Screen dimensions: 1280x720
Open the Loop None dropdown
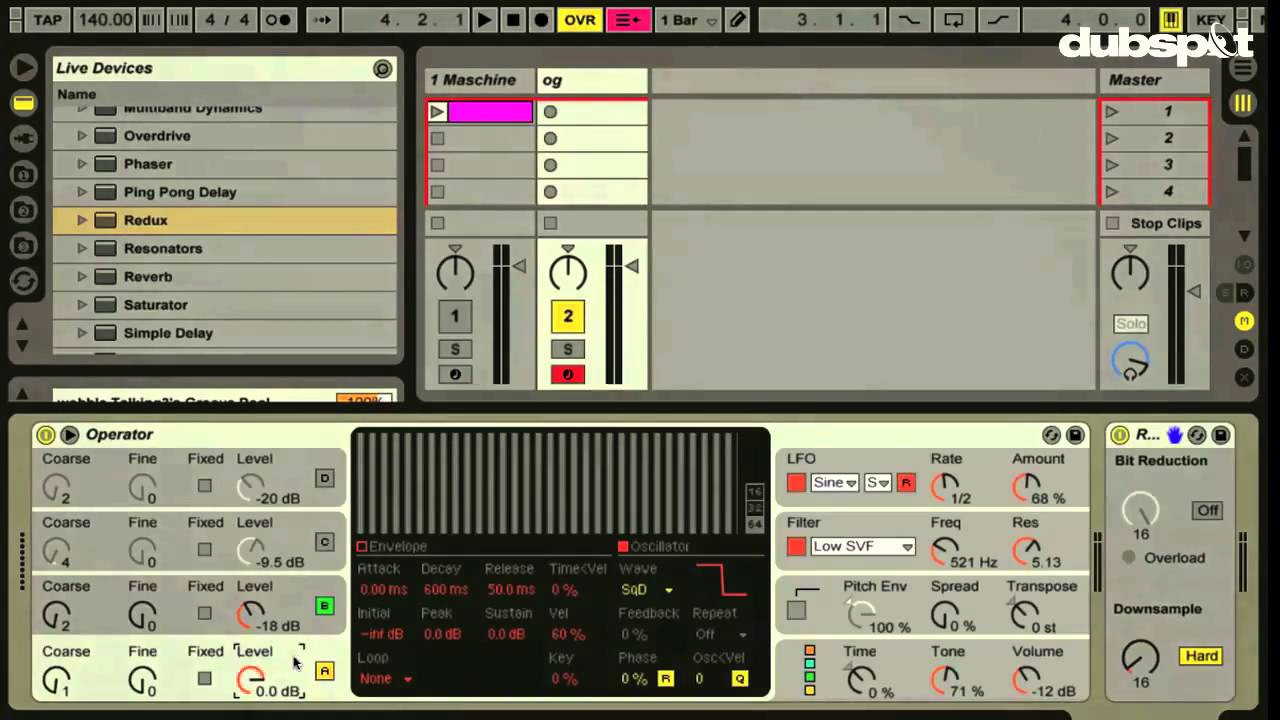(386, 679)
